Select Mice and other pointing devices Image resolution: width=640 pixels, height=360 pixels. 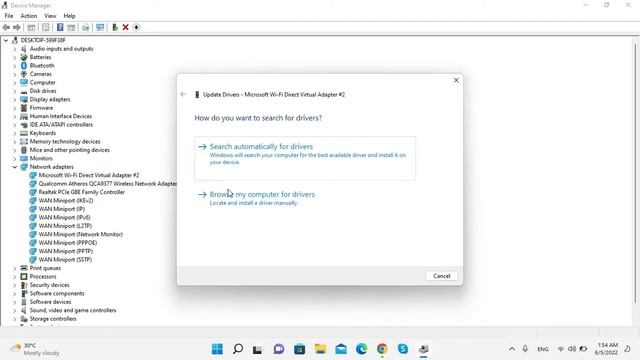click(x=69, y=150)
